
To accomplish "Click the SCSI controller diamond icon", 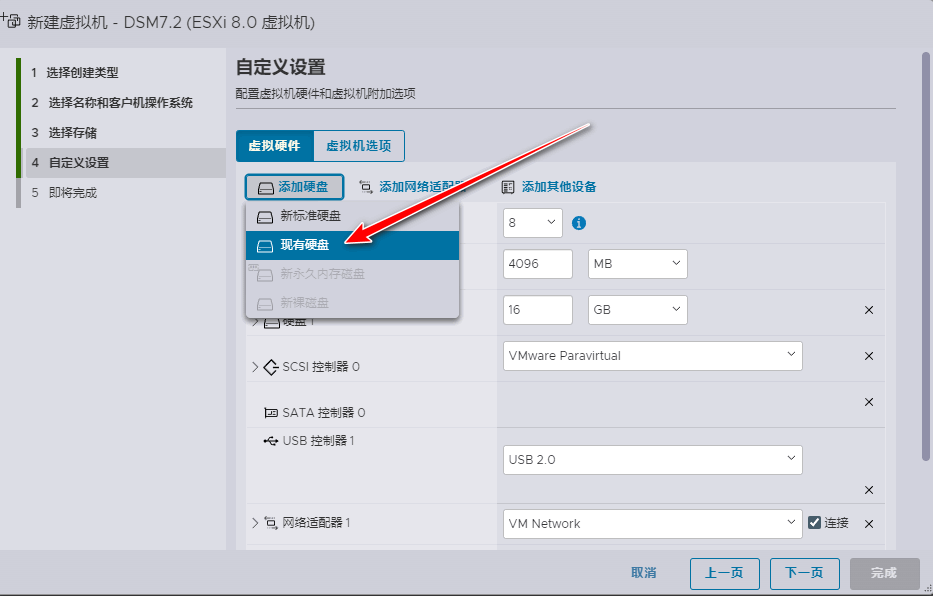I will [x=271, y=367].
